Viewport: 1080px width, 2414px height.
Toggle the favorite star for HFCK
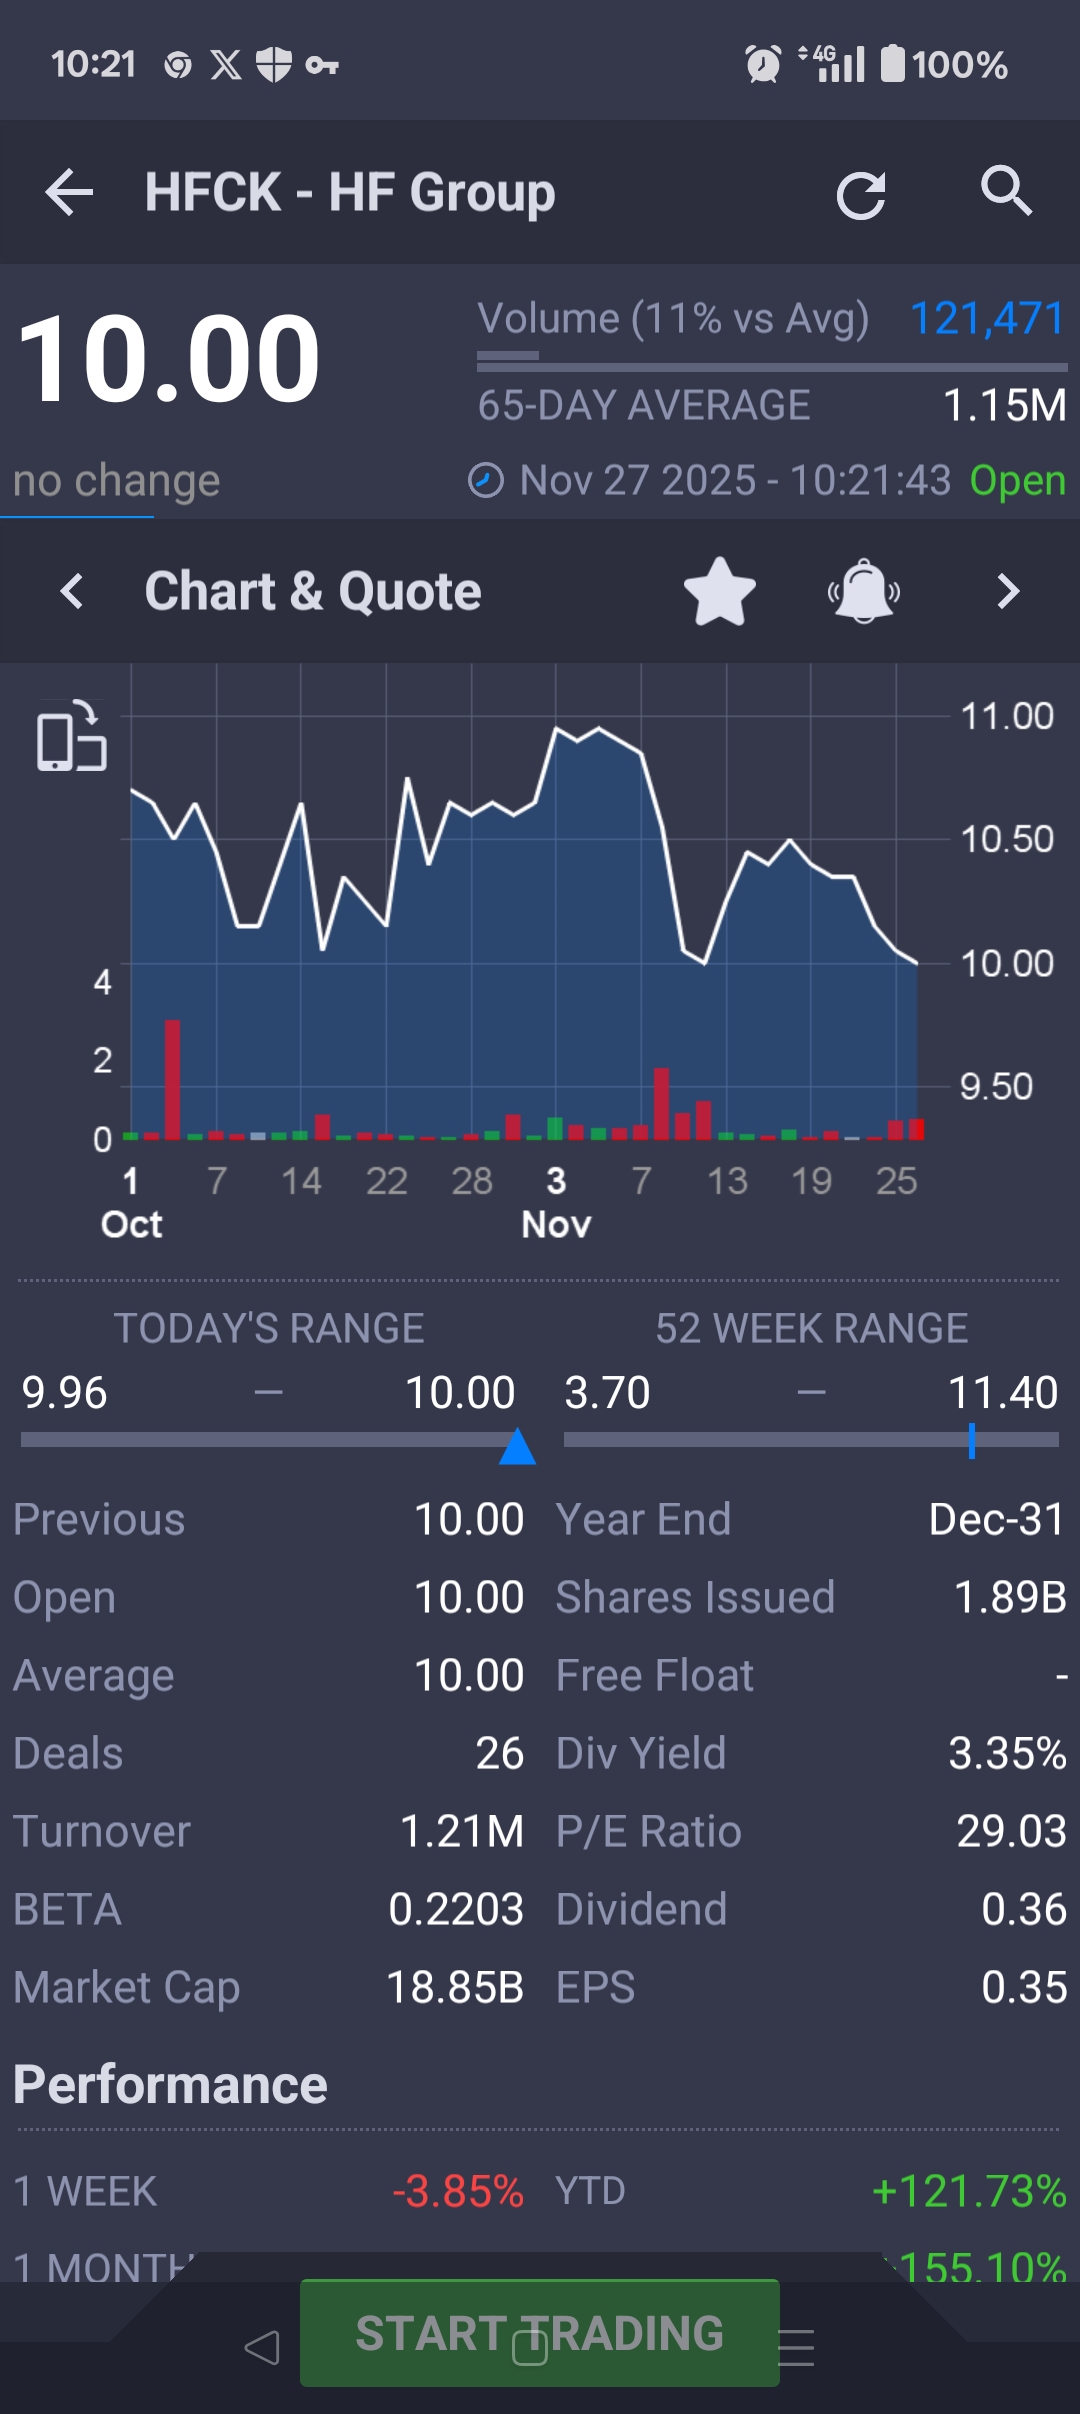click(719, 592)
